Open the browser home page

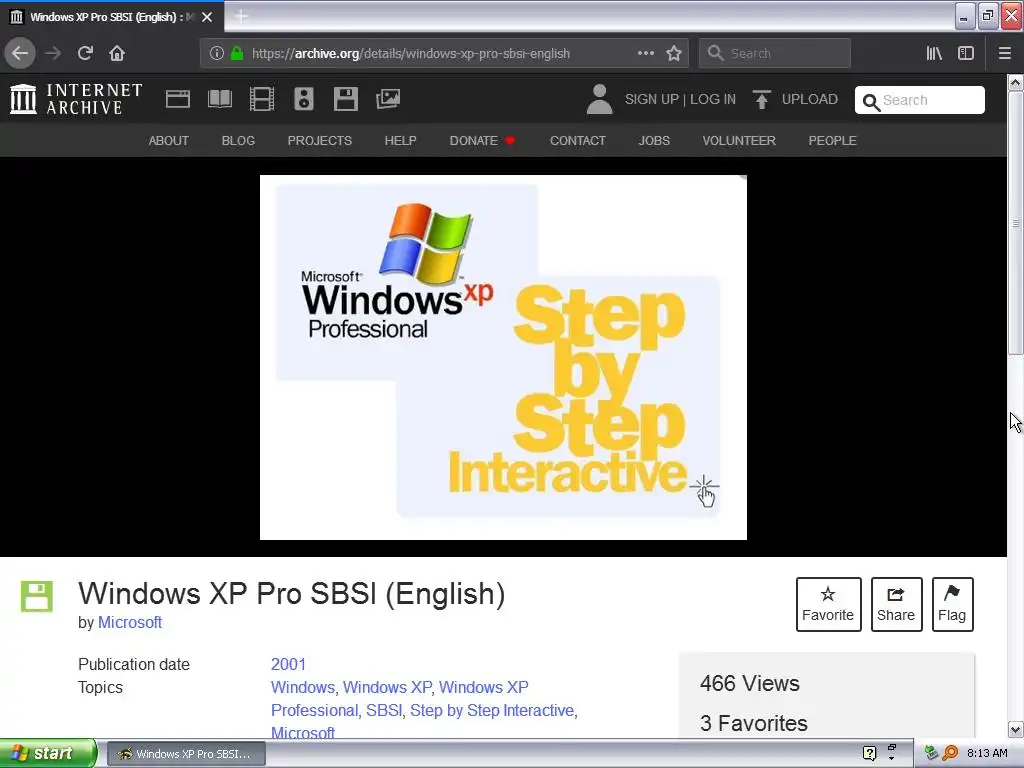coord(117,53)
